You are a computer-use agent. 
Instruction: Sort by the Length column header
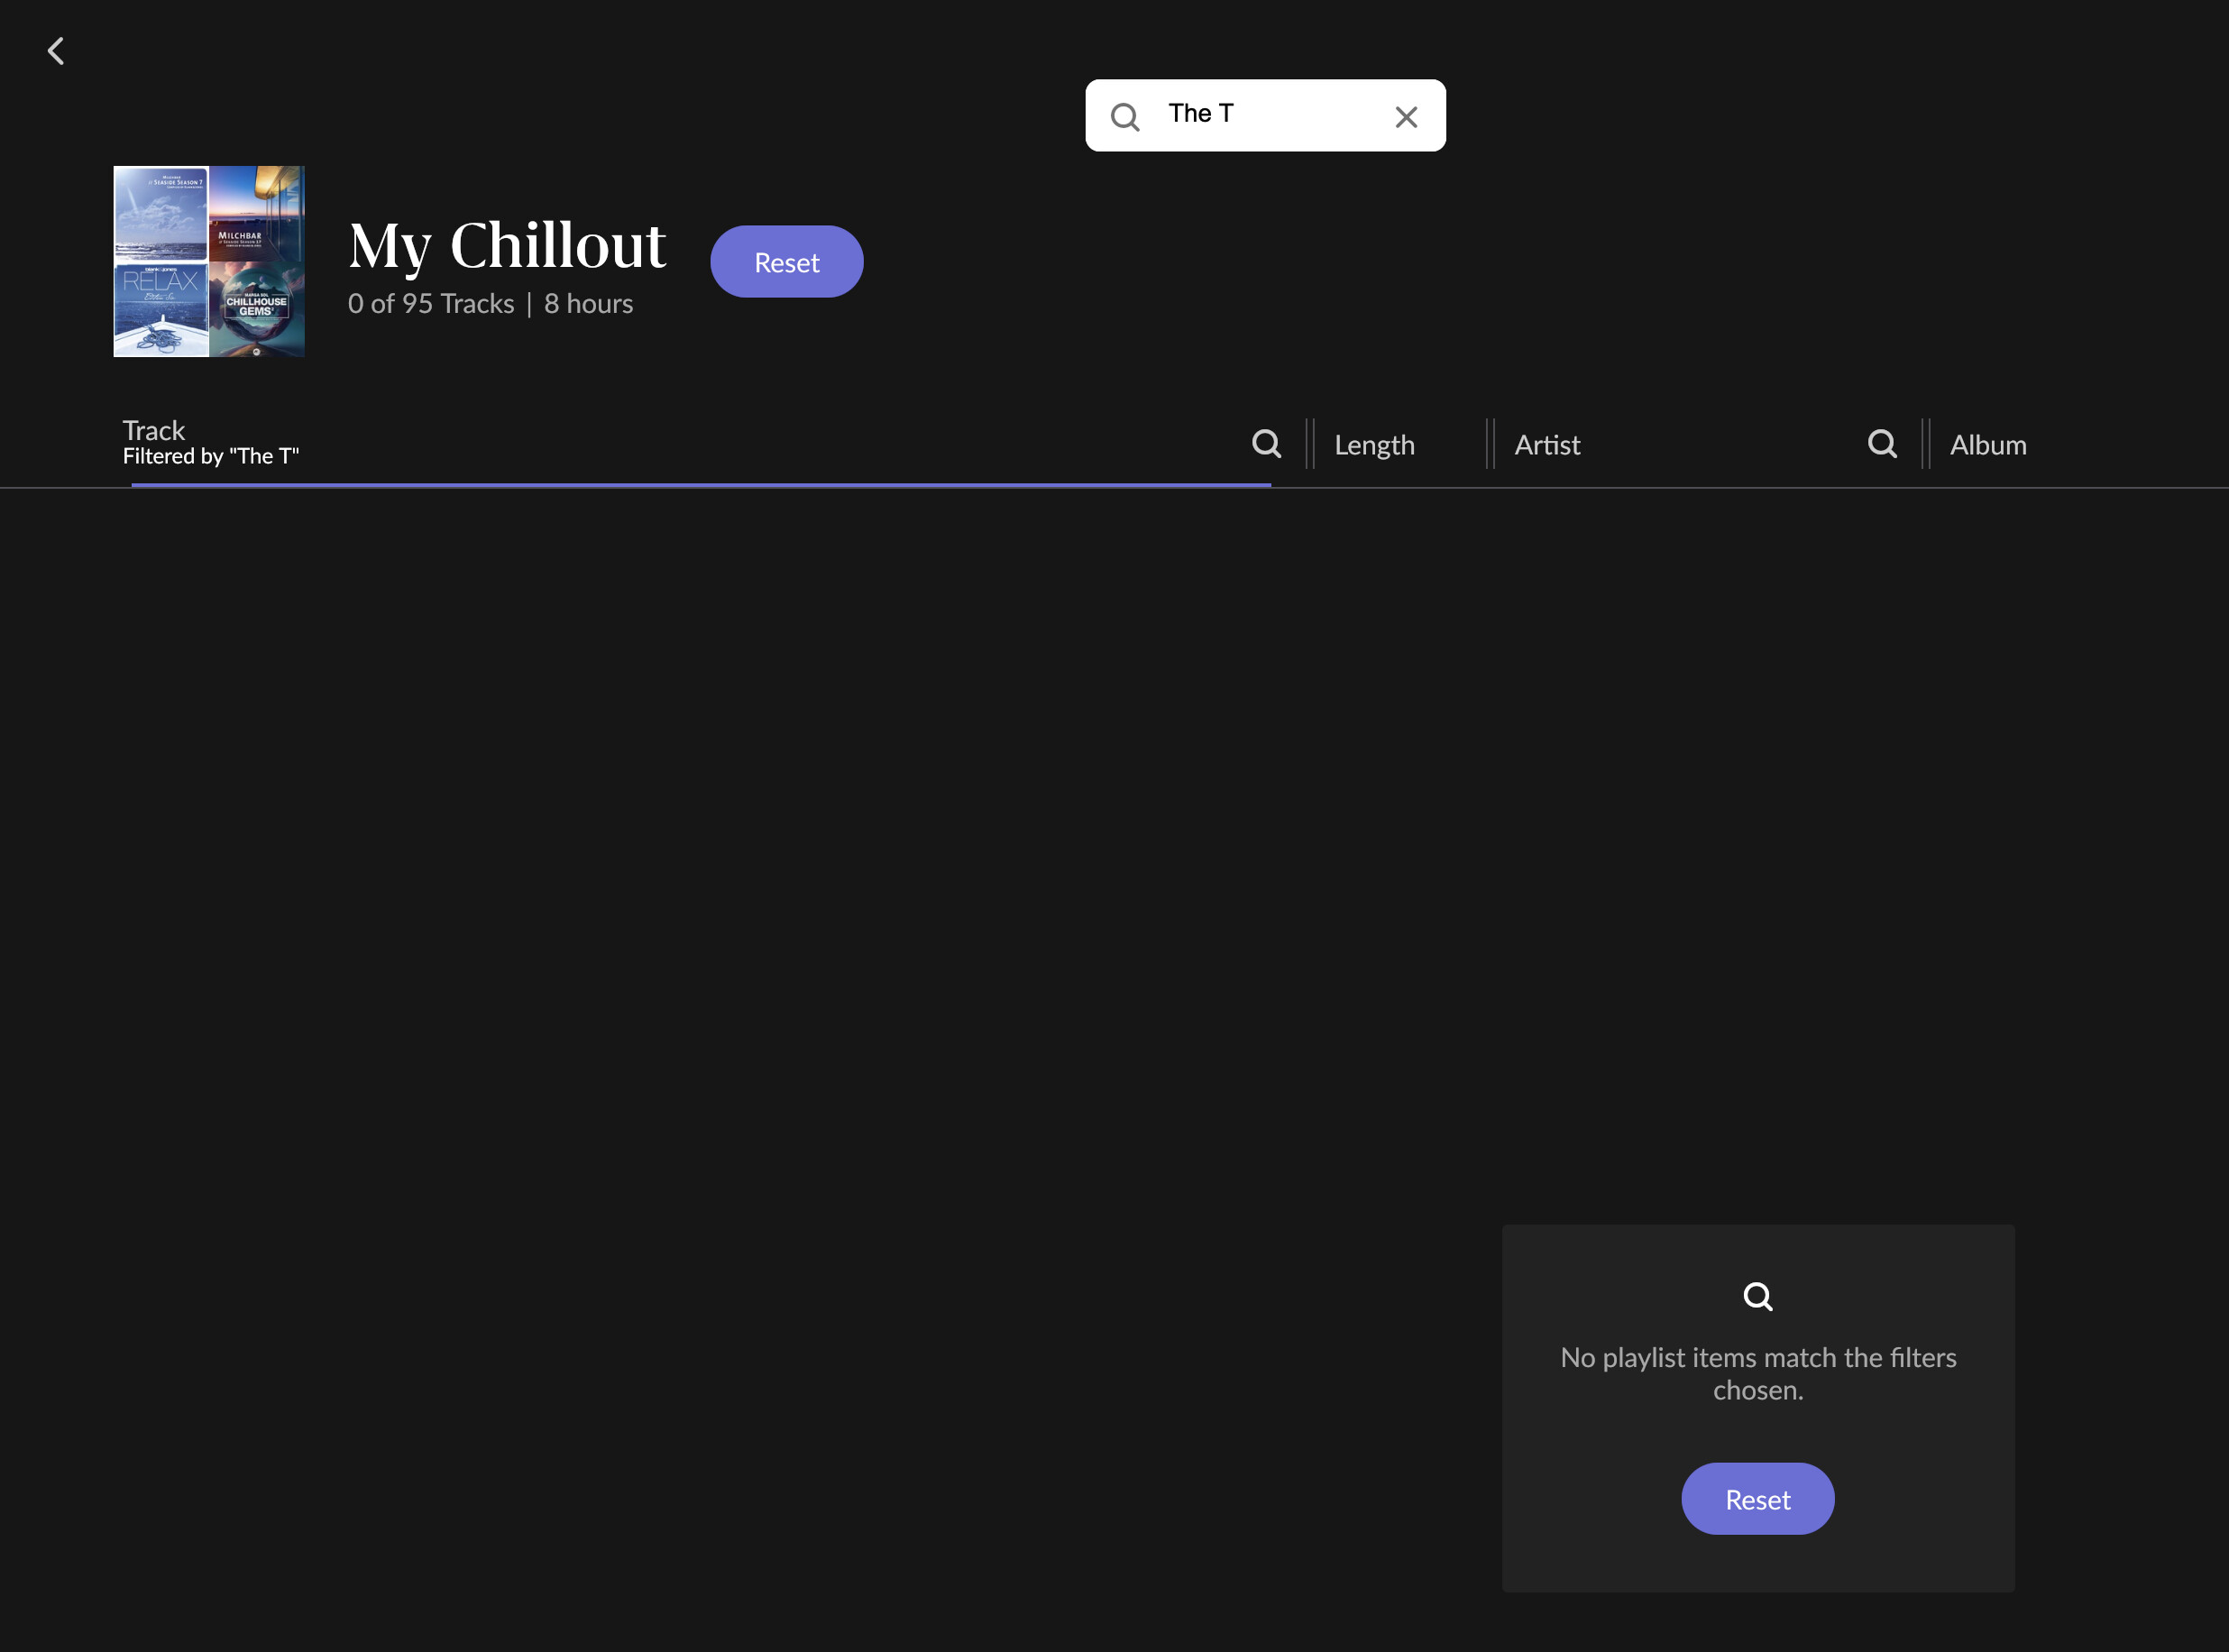point(1374,445)
